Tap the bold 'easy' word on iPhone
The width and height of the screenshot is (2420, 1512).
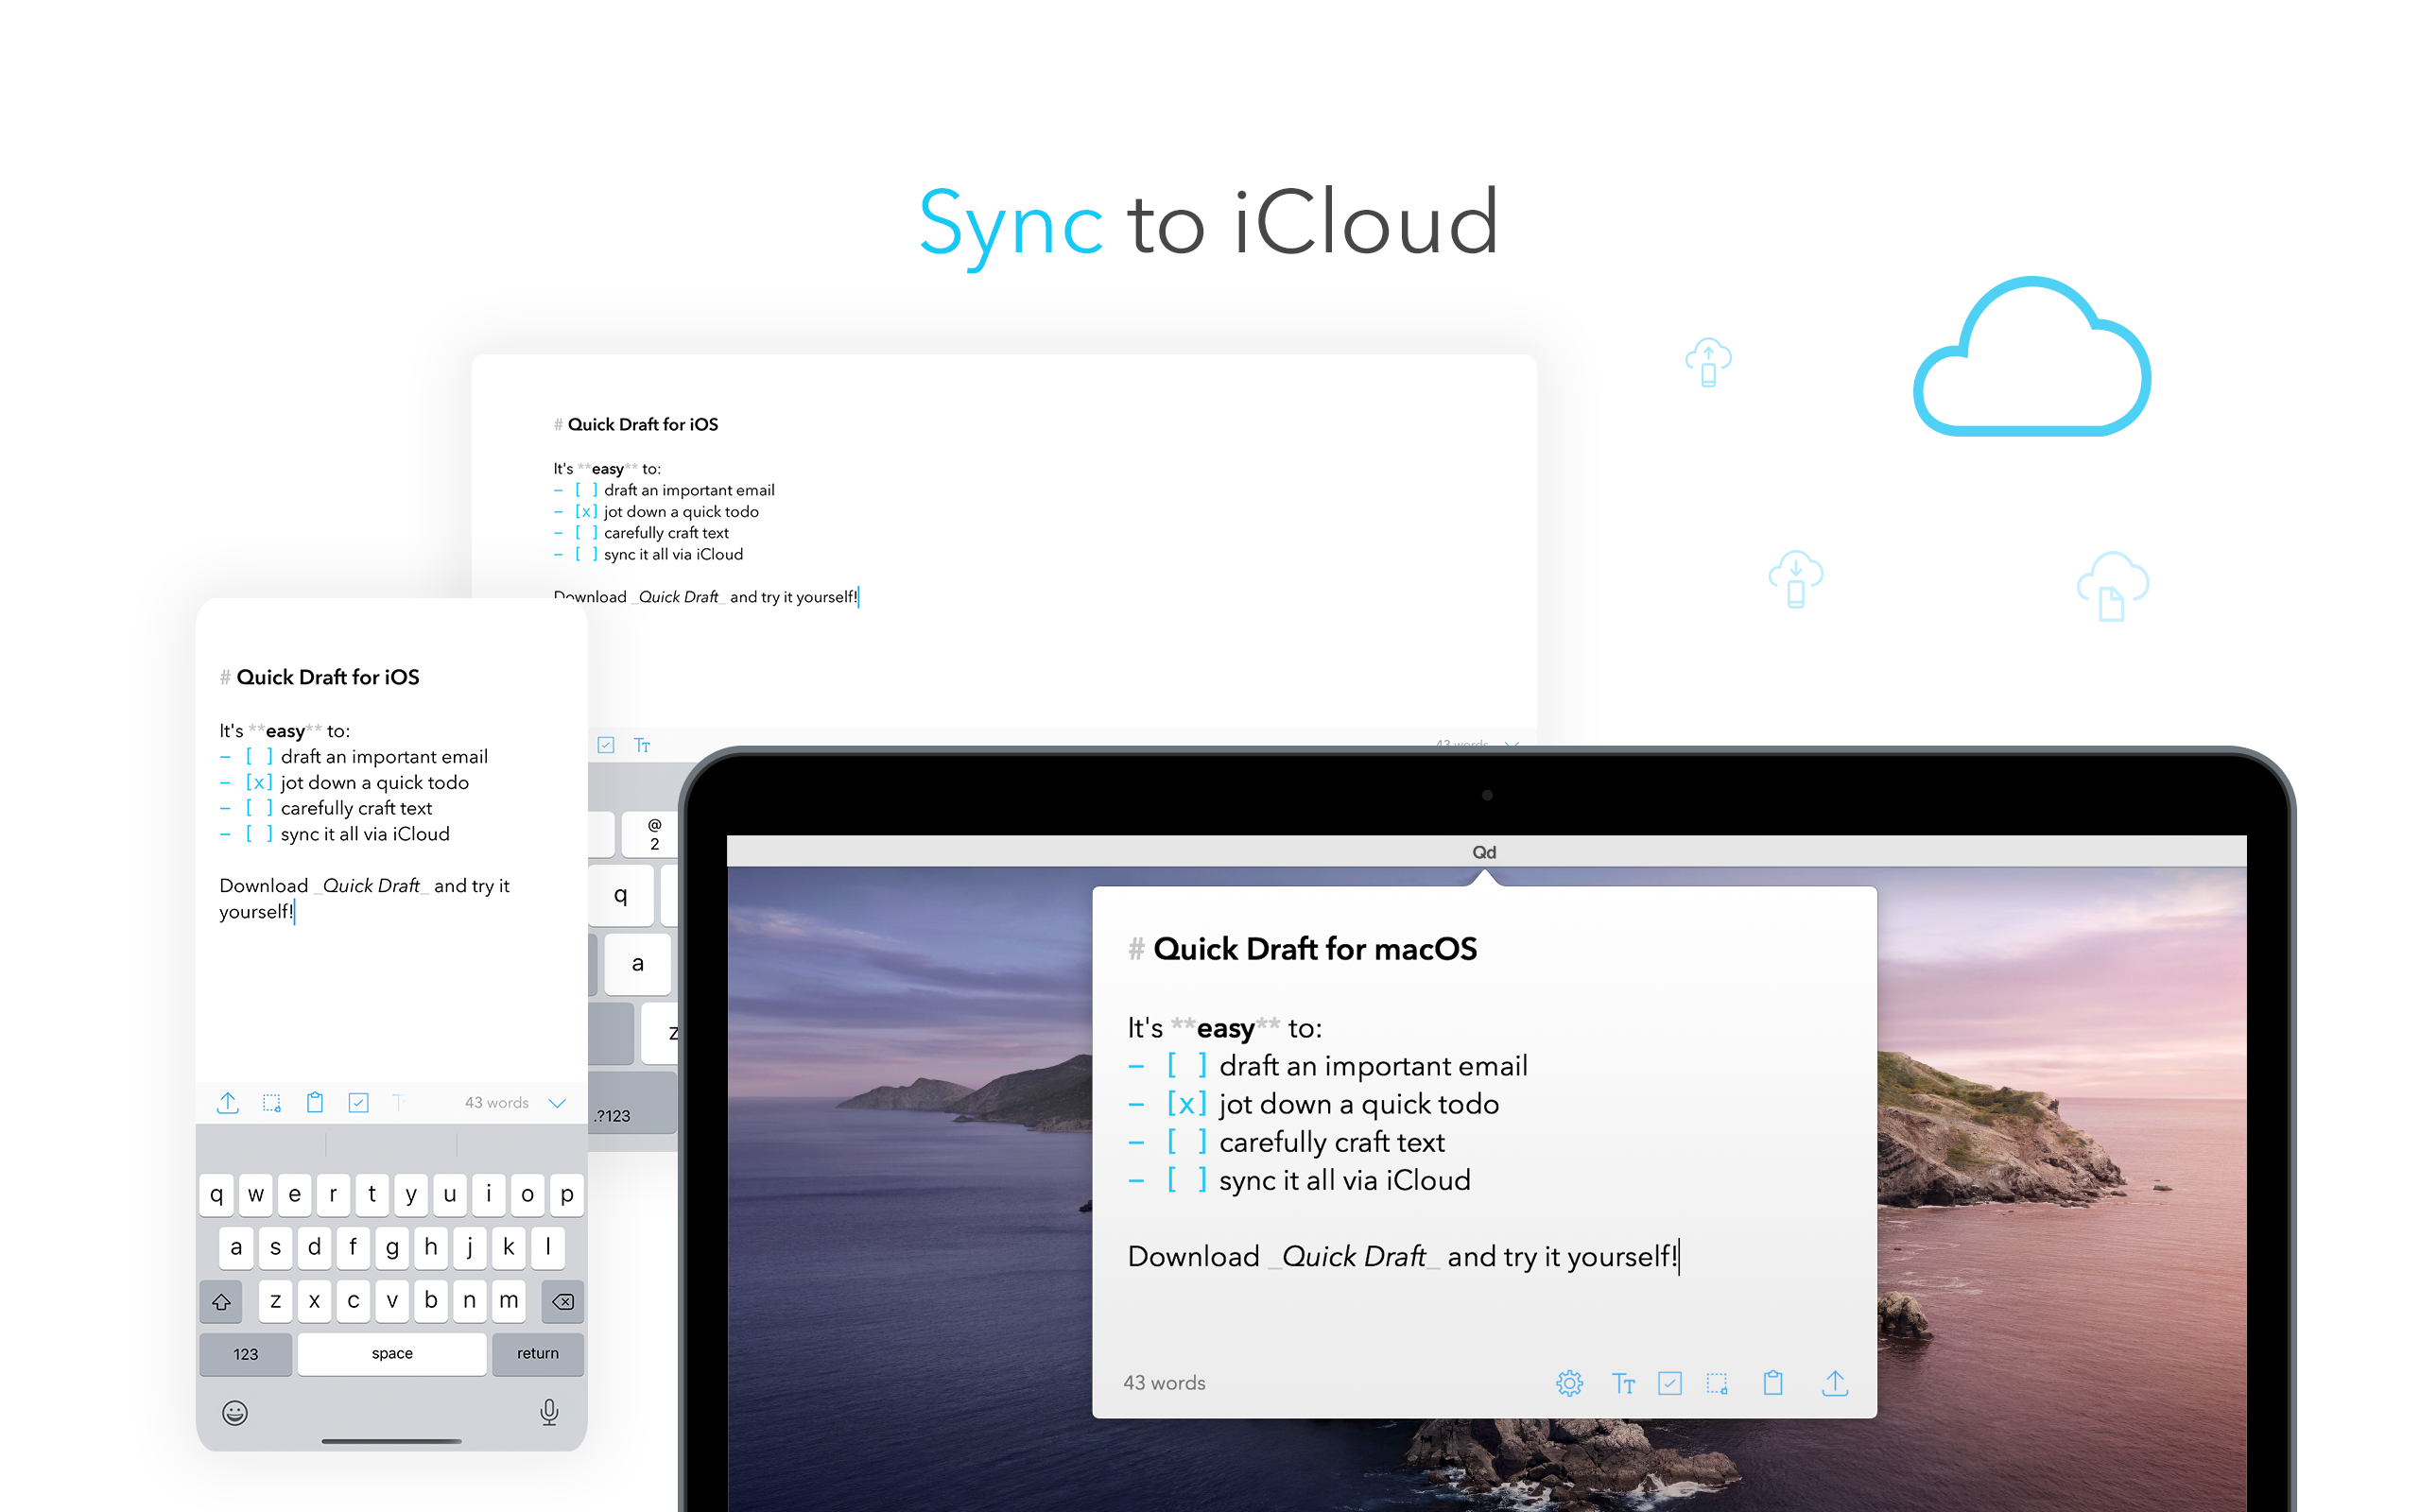click(285, 731)
